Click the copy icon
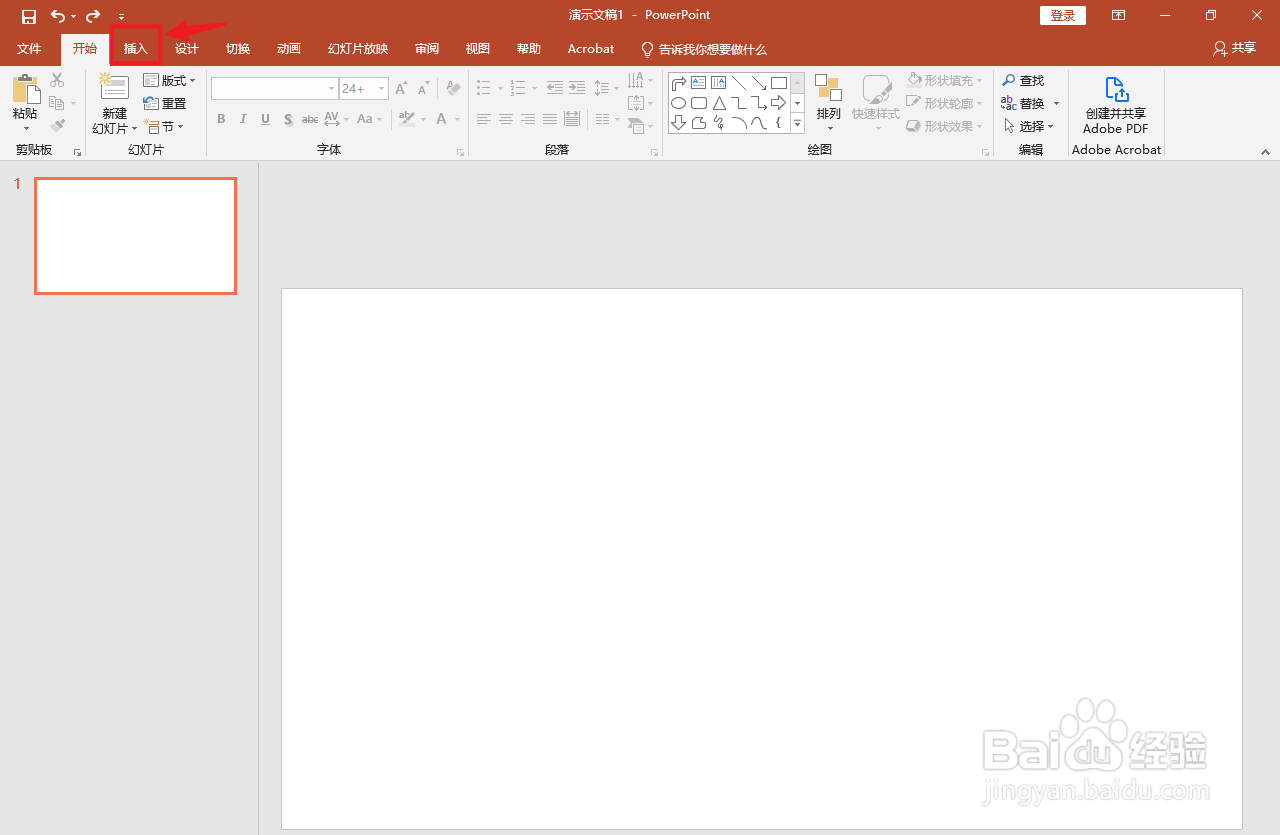1280x835 pixels. tap(57, 103)
